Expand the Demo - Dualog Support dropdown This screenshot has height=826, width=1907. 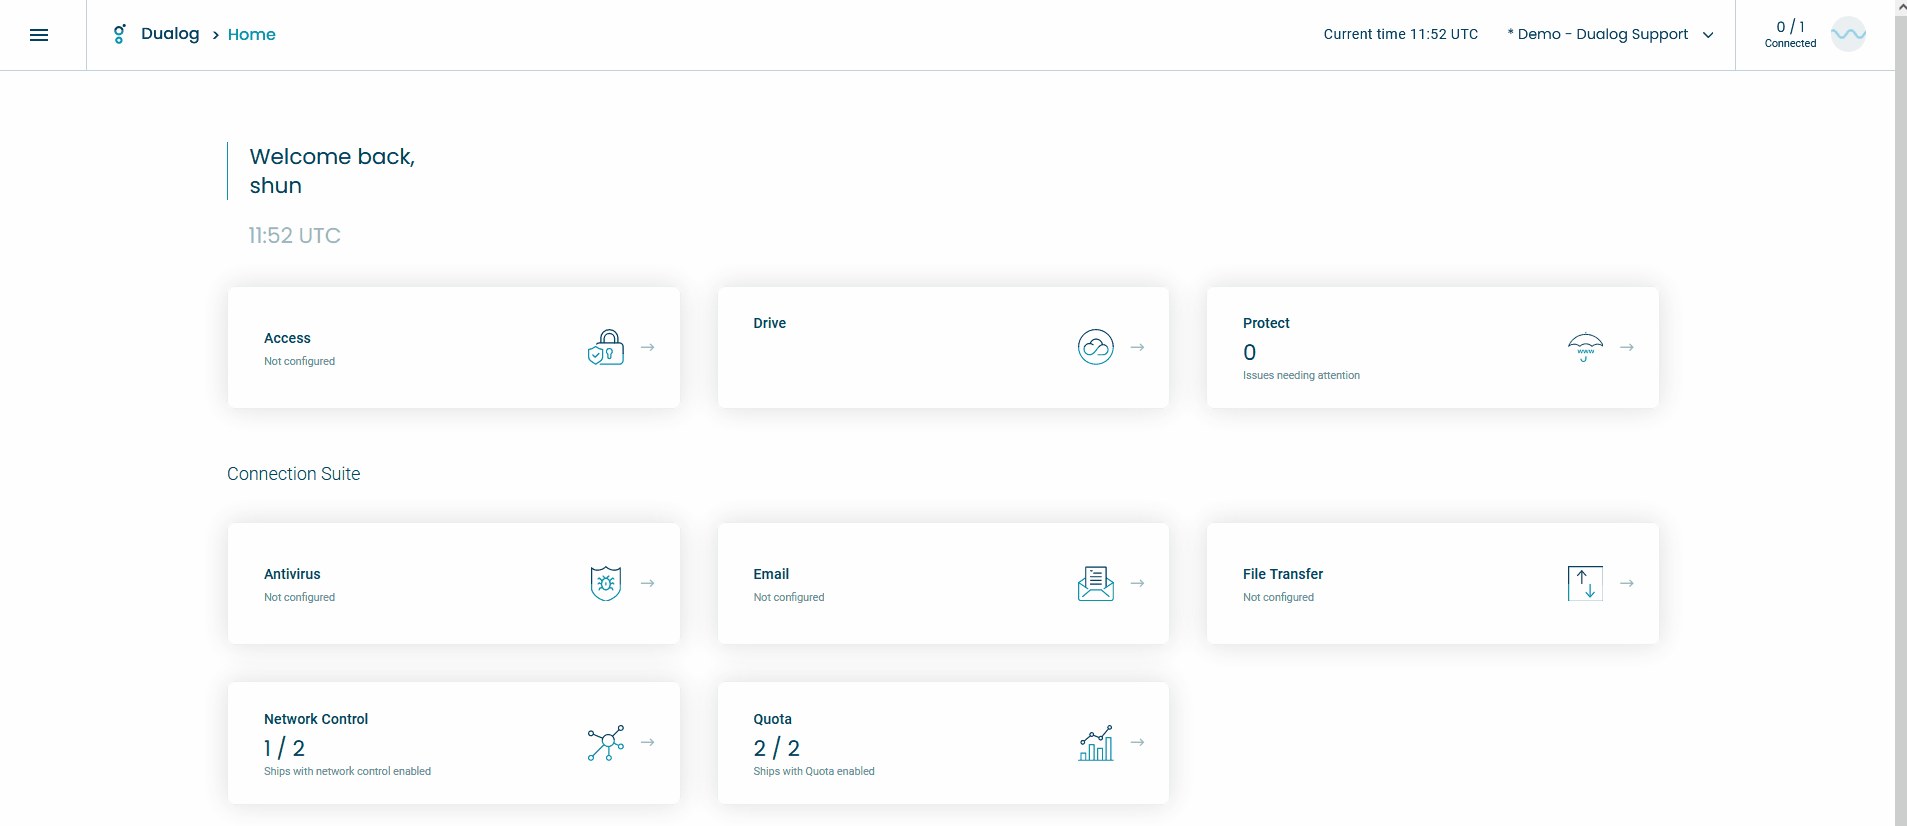[x=1610, y=34]
